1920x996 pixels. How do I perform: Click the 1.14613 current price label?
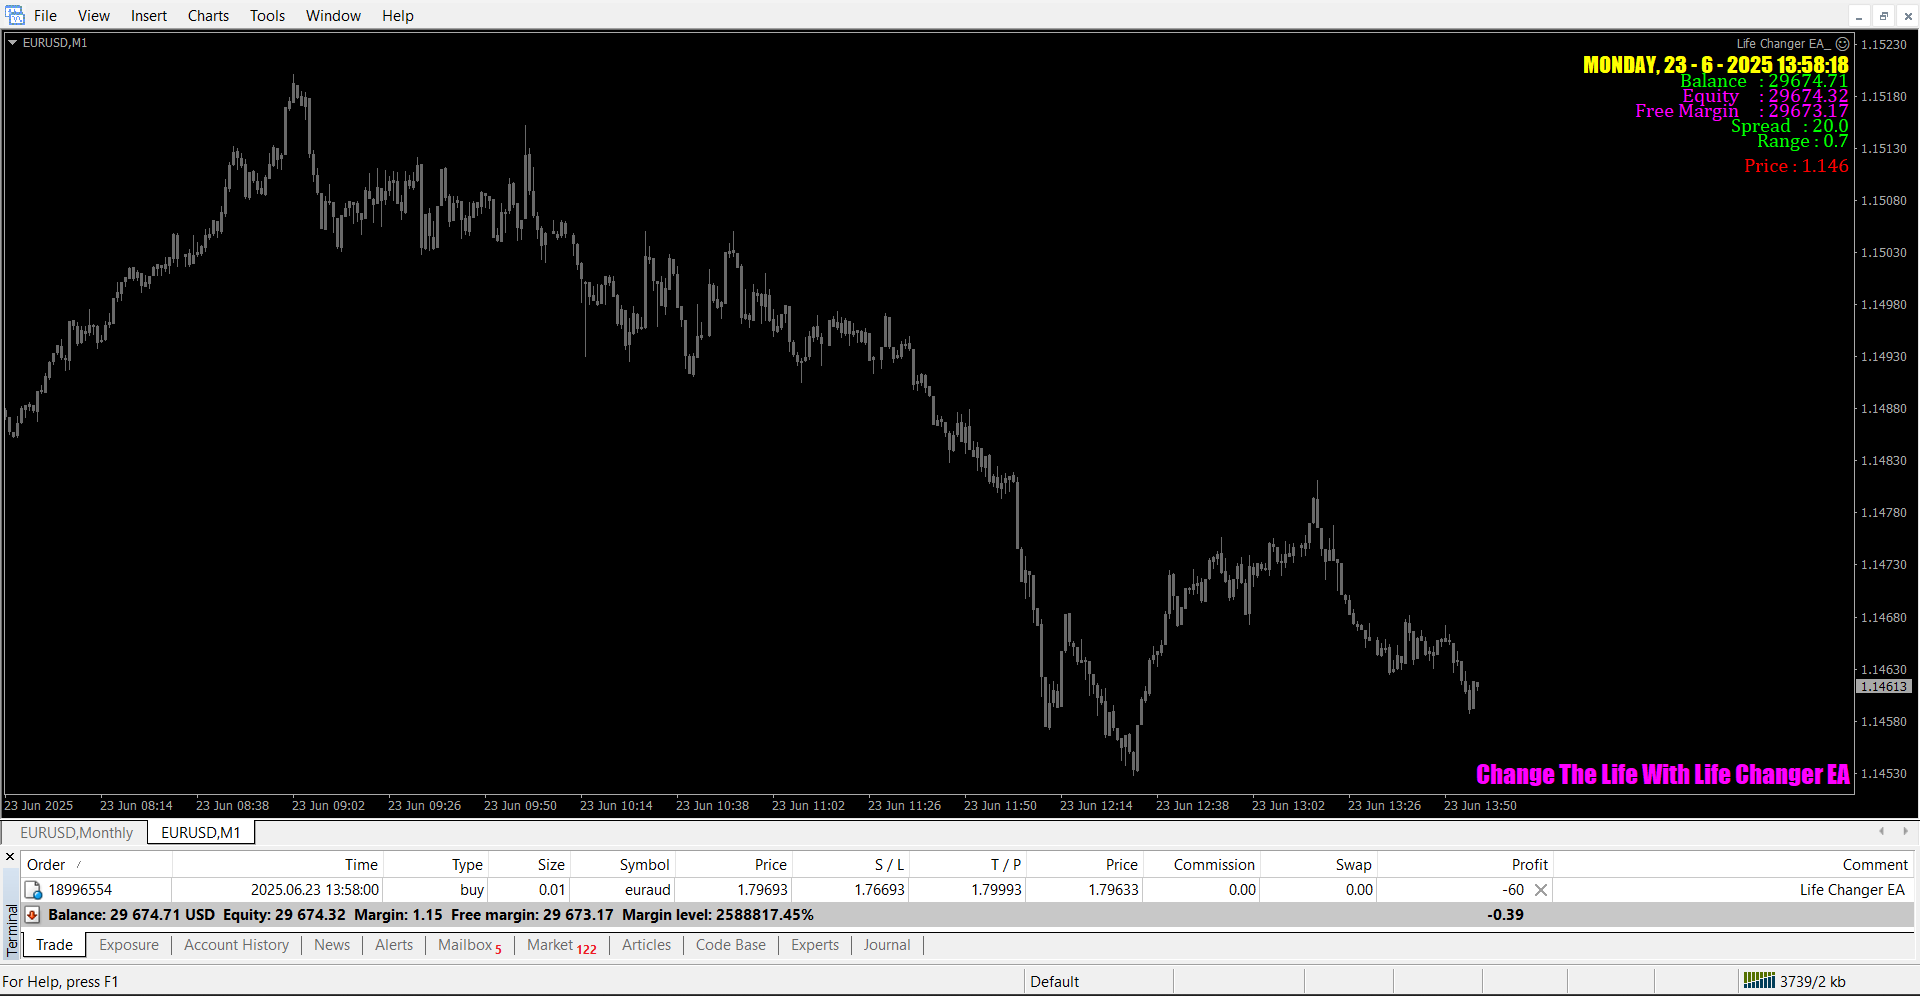1884,687
